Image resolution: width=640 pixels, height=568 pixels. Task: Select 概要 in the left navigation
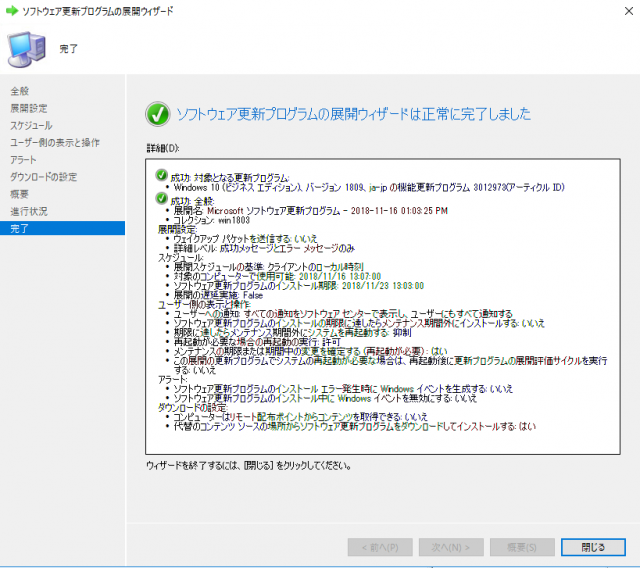coord(20,193)
